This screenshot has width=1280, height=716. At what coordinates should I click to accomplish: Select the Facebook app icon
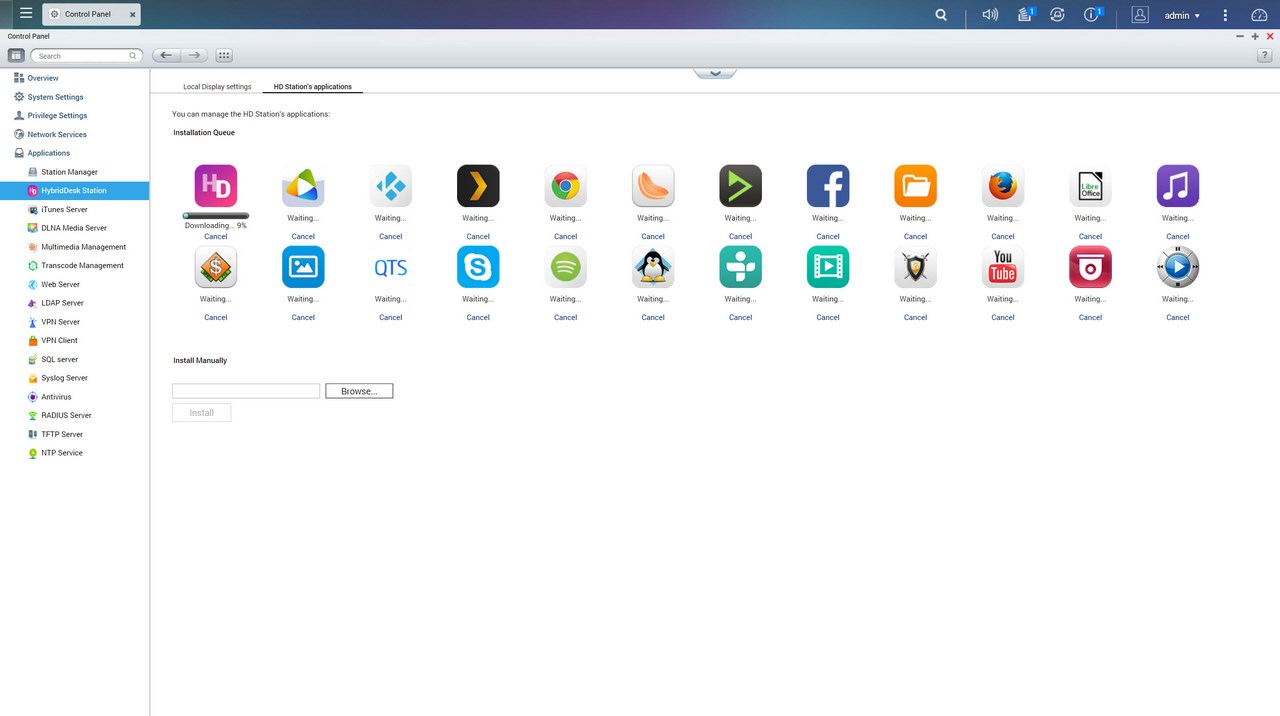[828, 186]
